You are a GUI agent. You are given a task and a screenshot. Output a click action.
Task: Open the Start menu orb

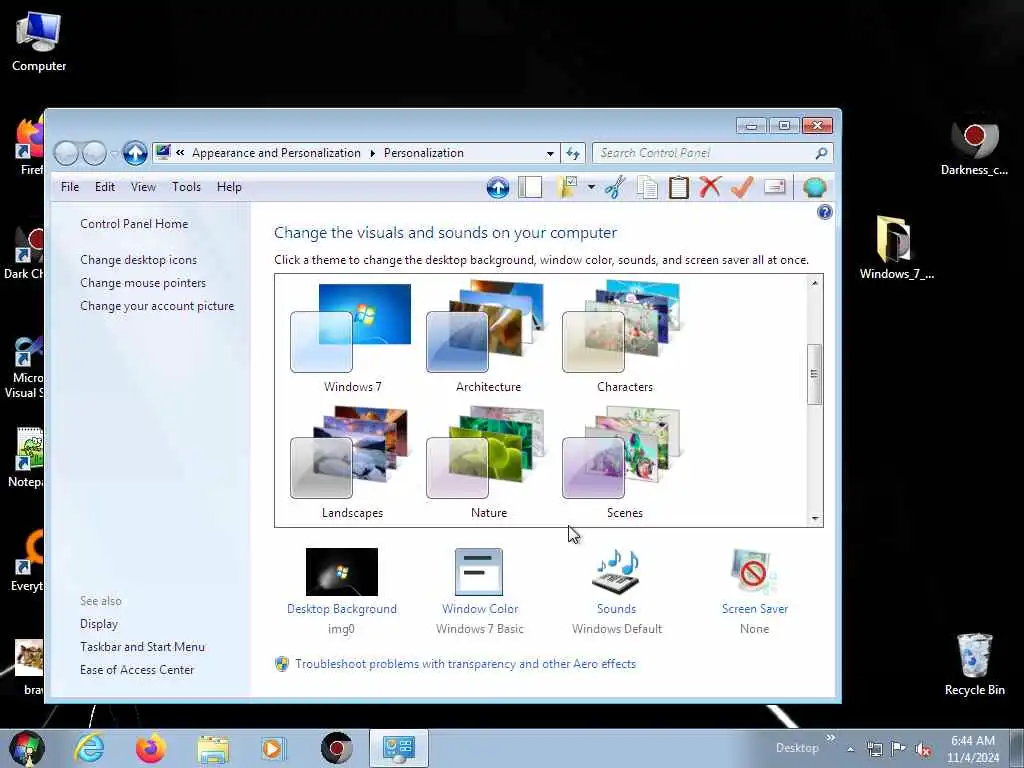pyautogui.click(x=26, y=748)
